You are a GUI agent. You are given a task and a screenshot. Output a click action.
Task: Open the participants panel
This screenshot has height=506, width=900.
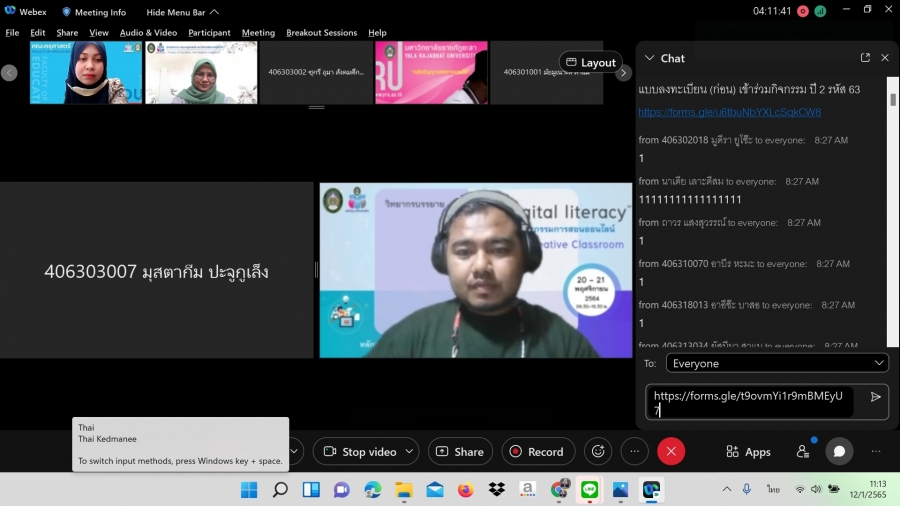[803, 452]
